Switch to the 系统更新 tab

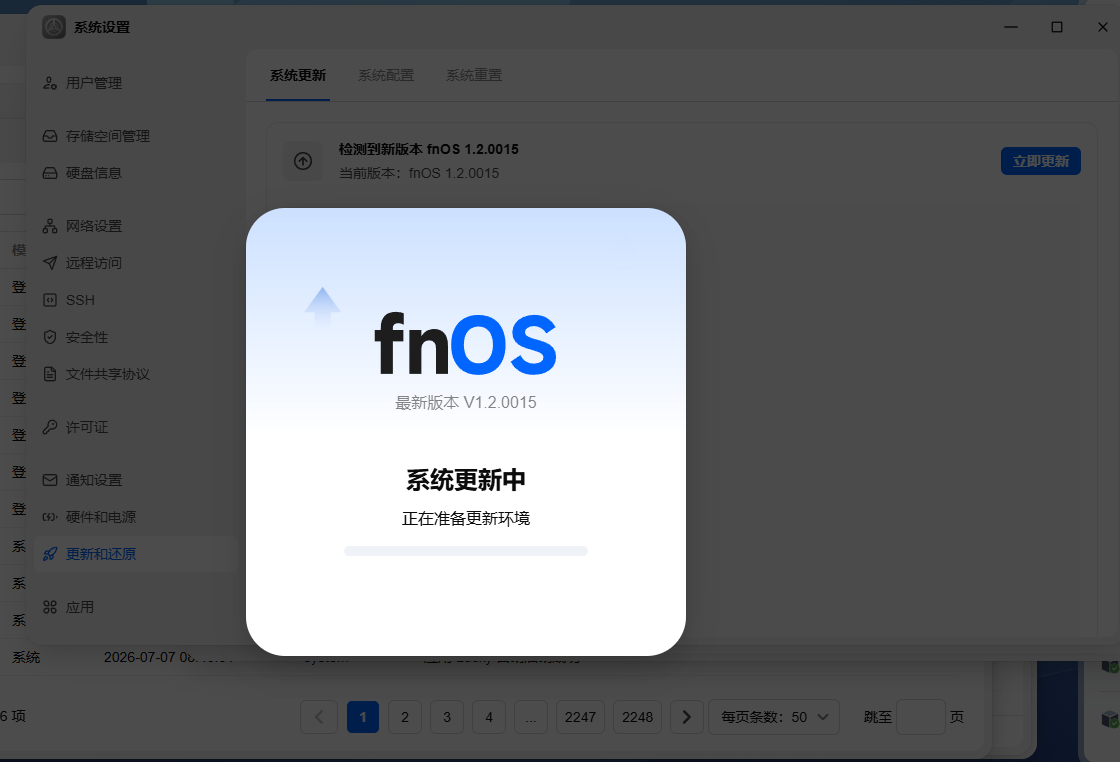[298, 75]
